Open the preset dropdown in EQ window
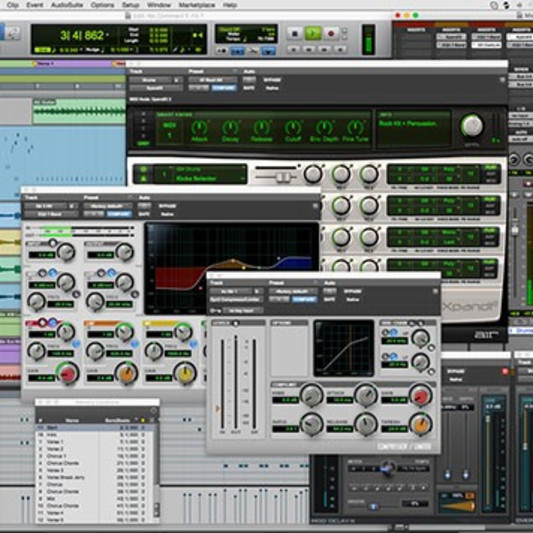Image resolution: width=533 pixels, height=533 pixels. [108, 206]
